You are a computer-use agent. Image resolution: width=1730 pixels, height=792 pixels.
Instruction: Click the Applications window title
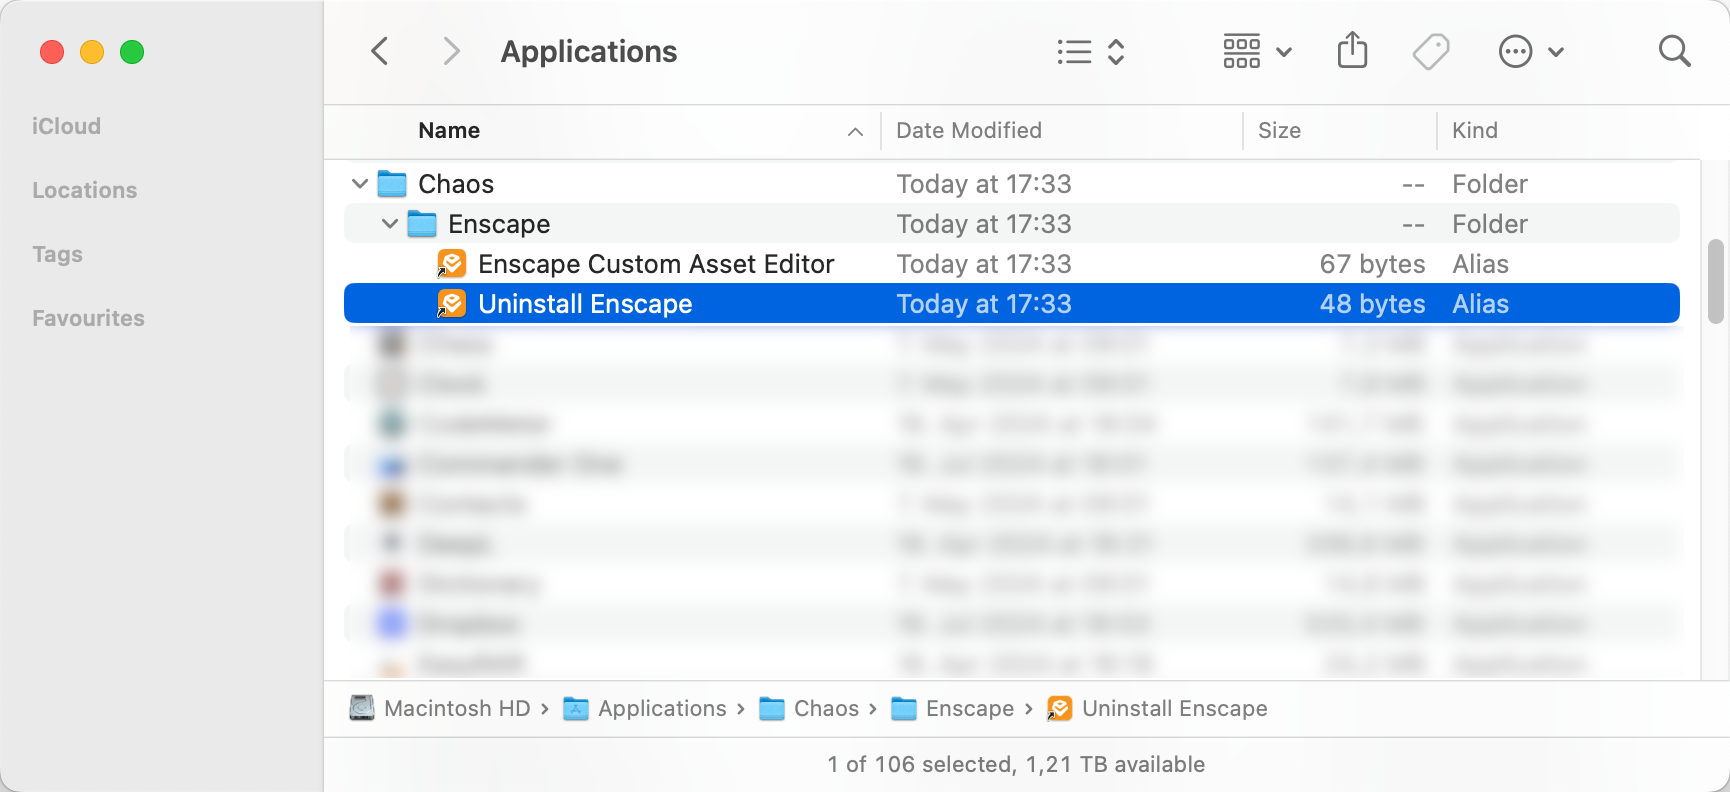pos(589,51)
